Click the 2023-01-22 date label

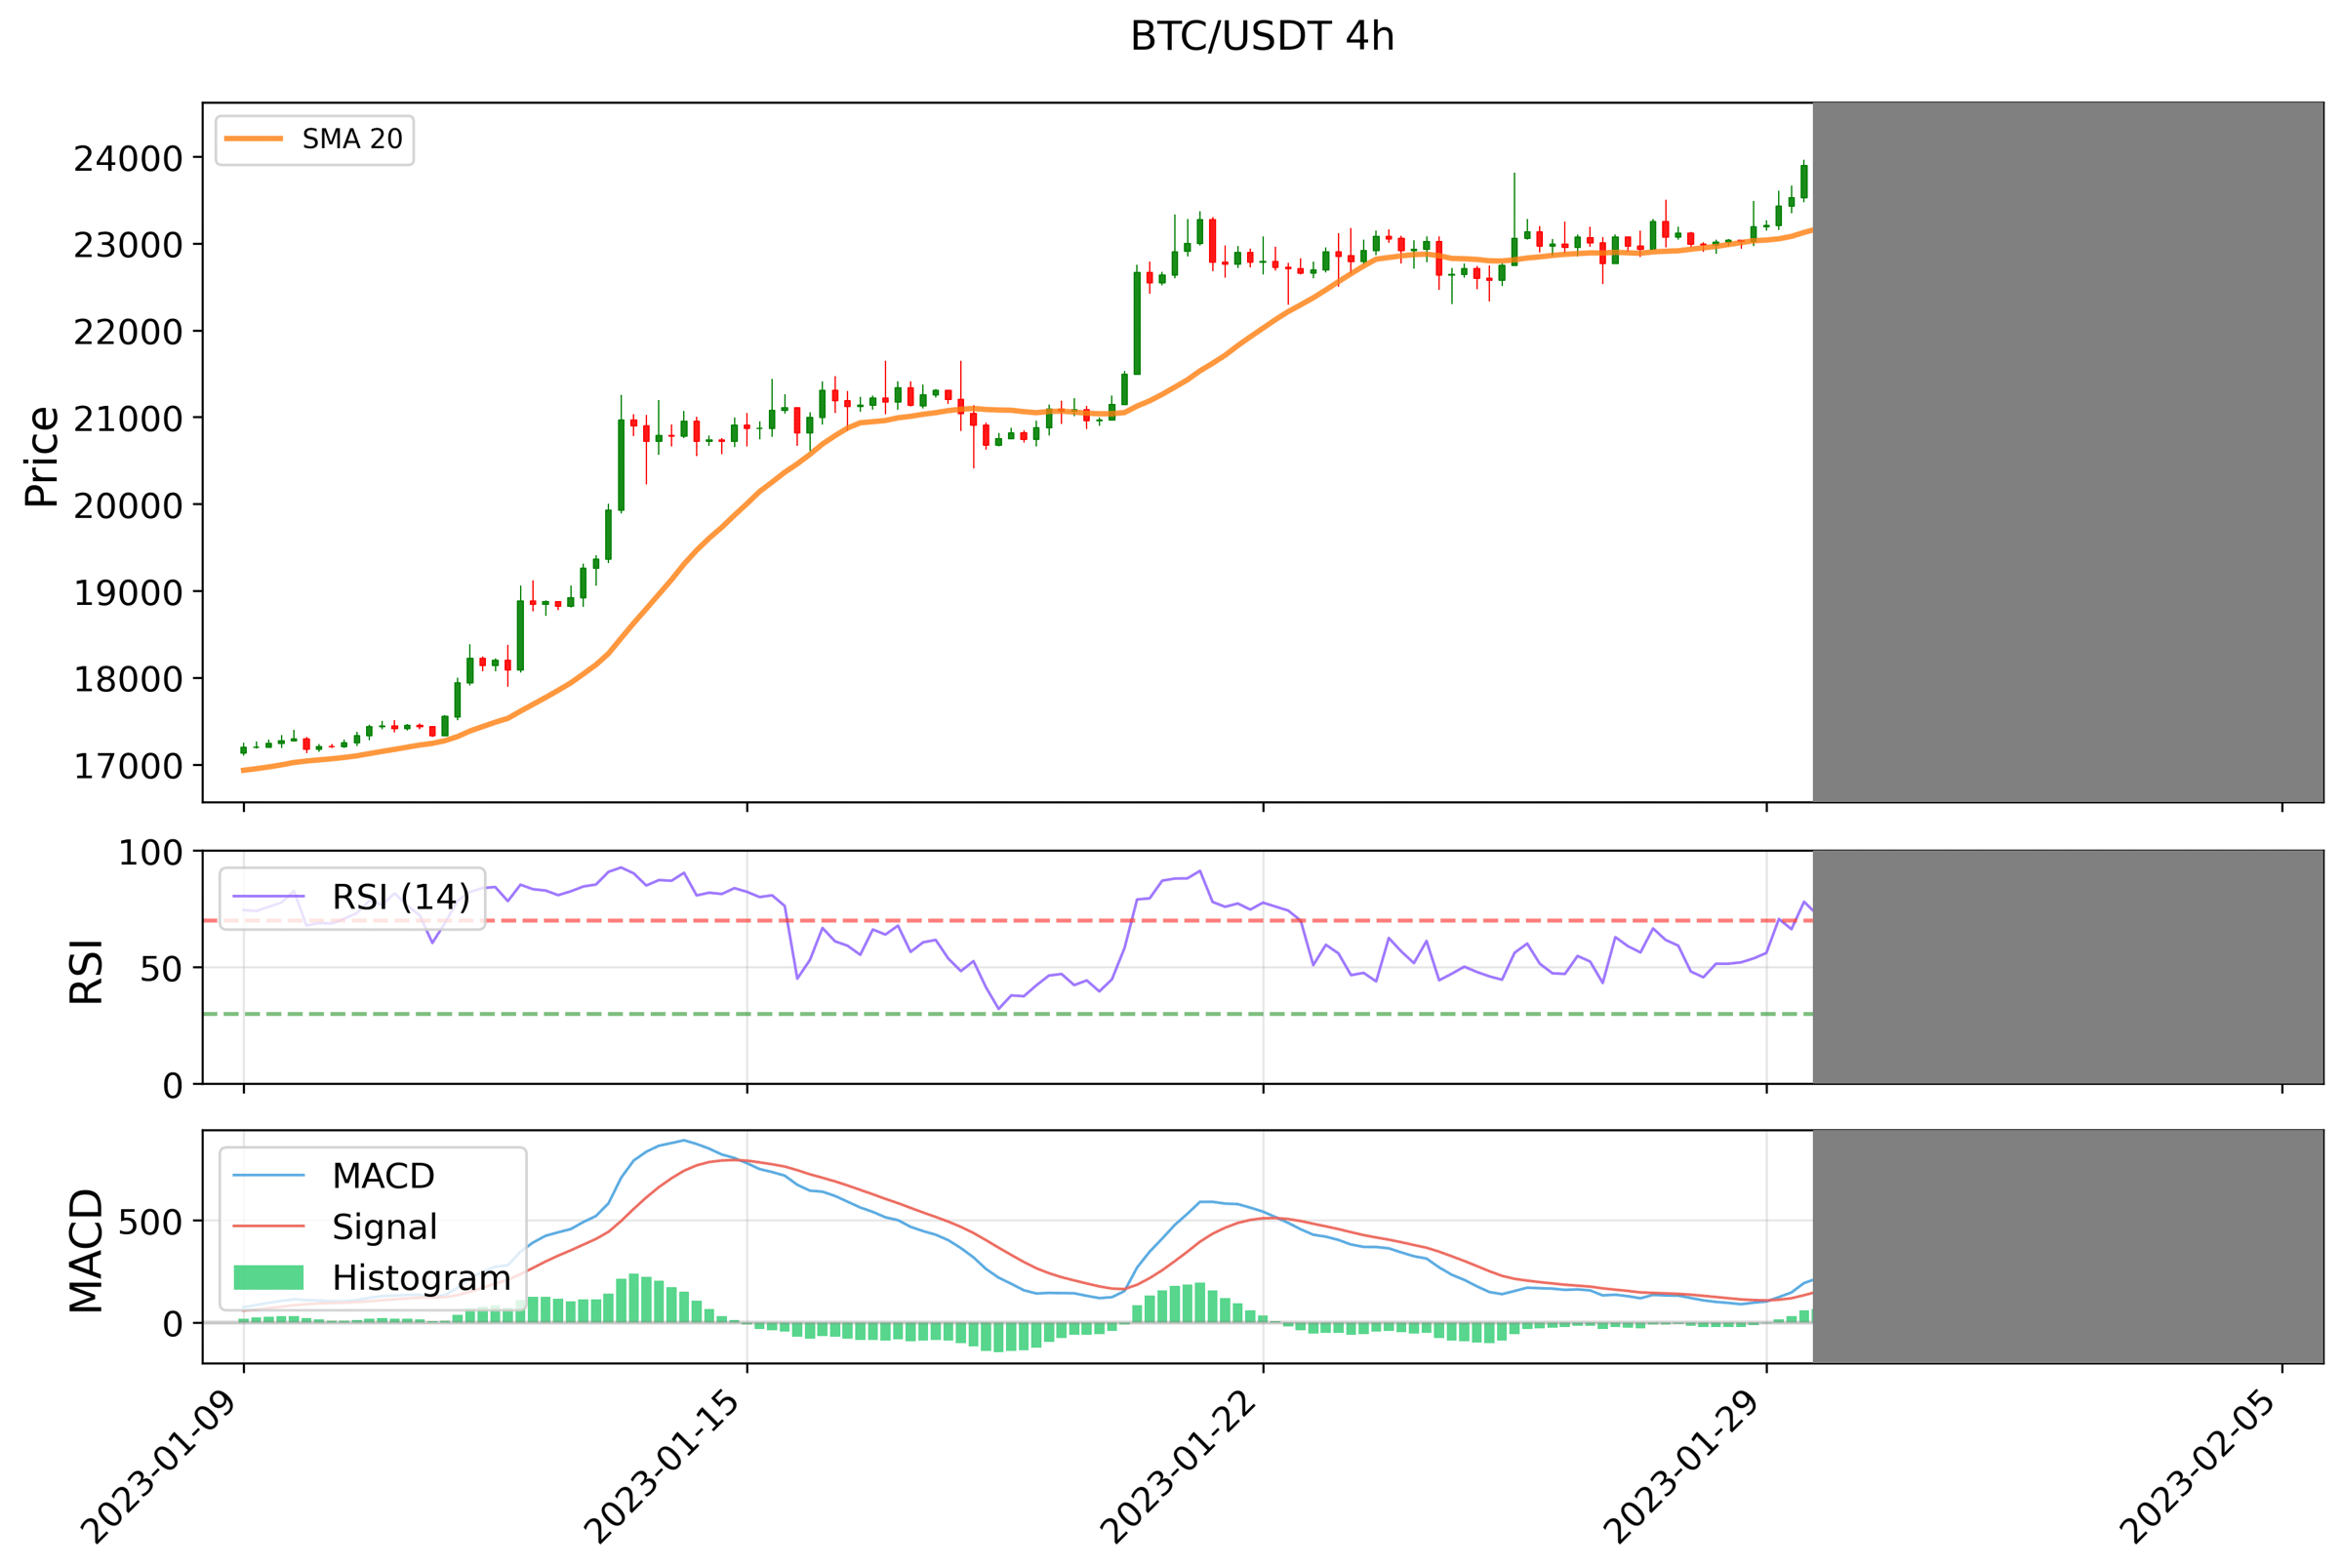[1179, 1466]
